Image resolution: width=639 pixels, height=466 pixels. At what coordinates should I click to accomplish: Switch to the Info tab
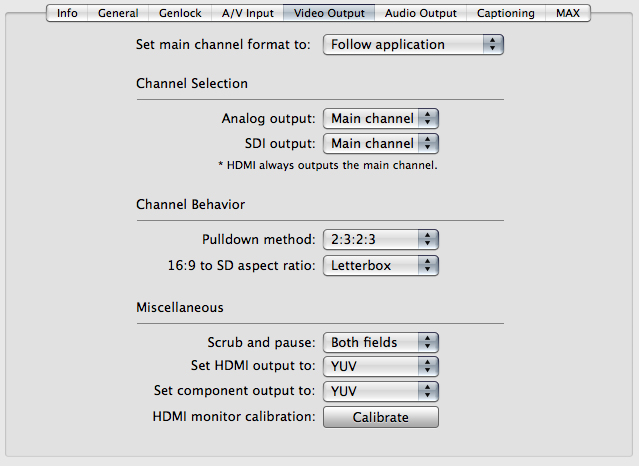(x=67, y=13)
